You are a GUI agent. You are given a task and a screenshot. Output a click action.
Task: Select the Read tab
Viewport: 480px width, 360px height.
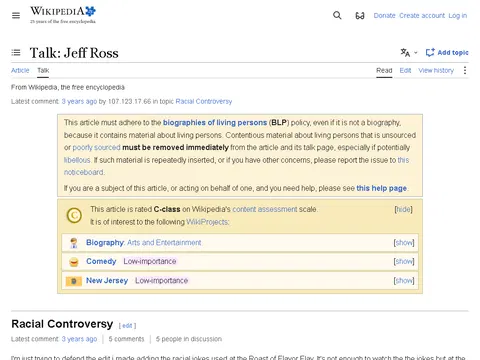point(384,70)
